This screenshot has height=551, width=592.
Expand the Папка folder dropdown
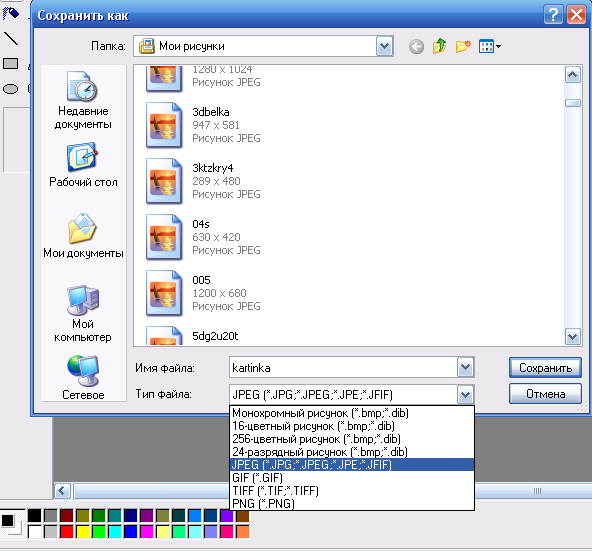pyautogui.click(x=384, y=46)
